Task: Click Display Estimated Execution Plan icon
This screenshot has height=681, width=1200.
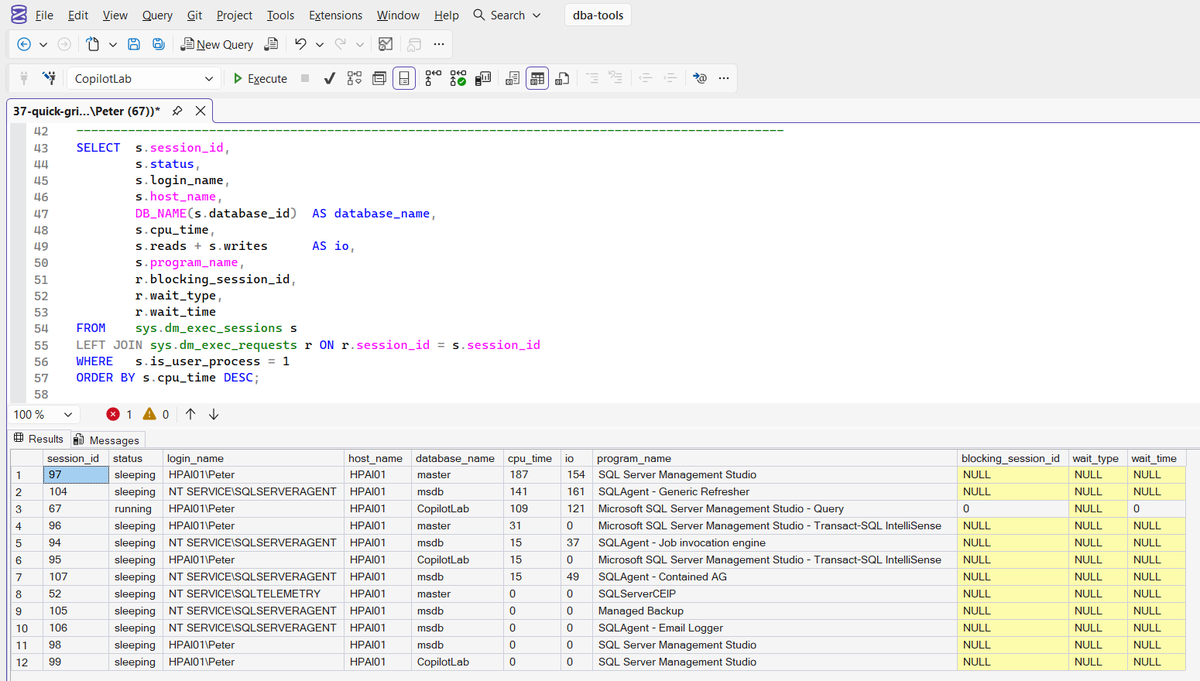Action: coord(354,78)
